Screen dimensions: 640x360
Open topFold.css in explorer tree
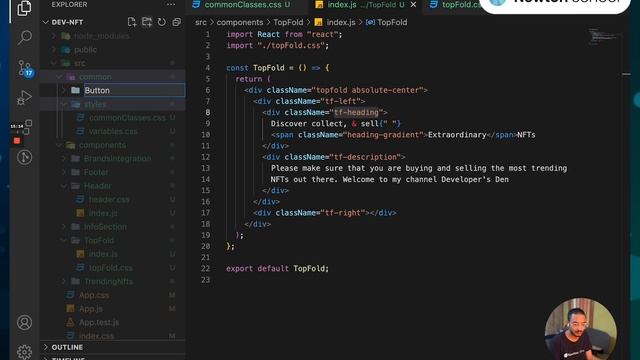pos(111,268)
